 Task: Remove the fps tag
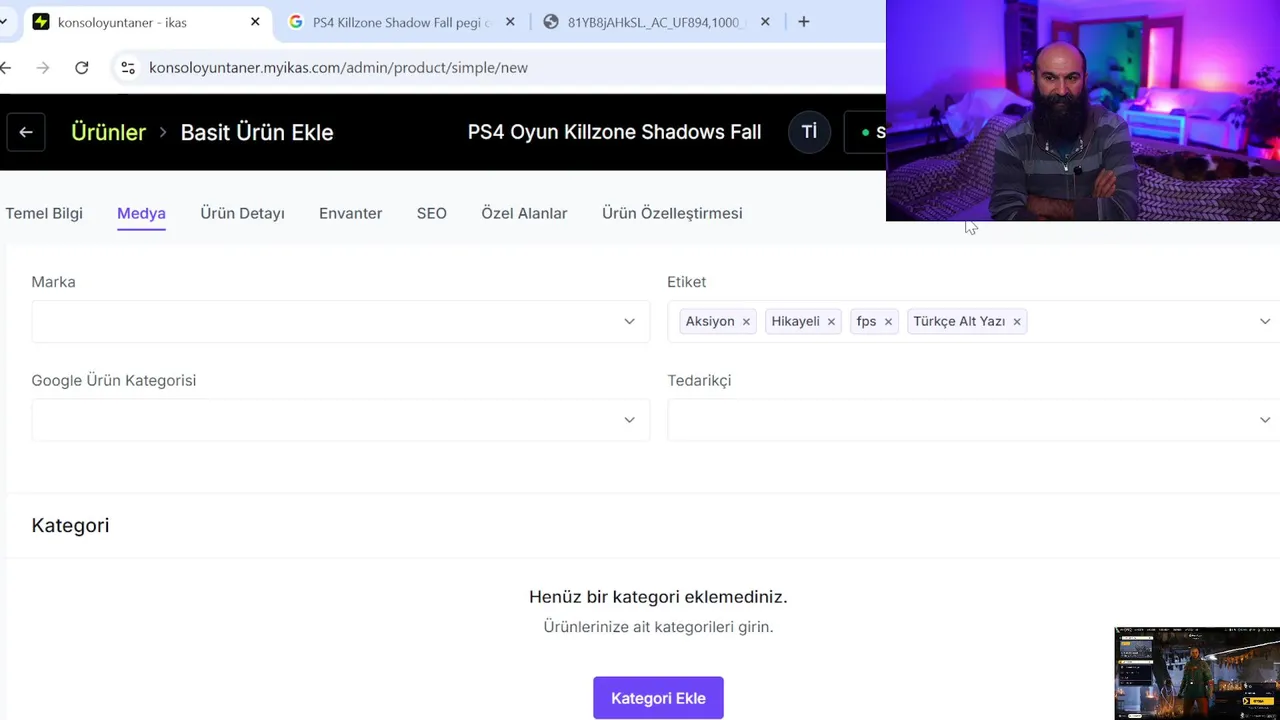[888, 322]
